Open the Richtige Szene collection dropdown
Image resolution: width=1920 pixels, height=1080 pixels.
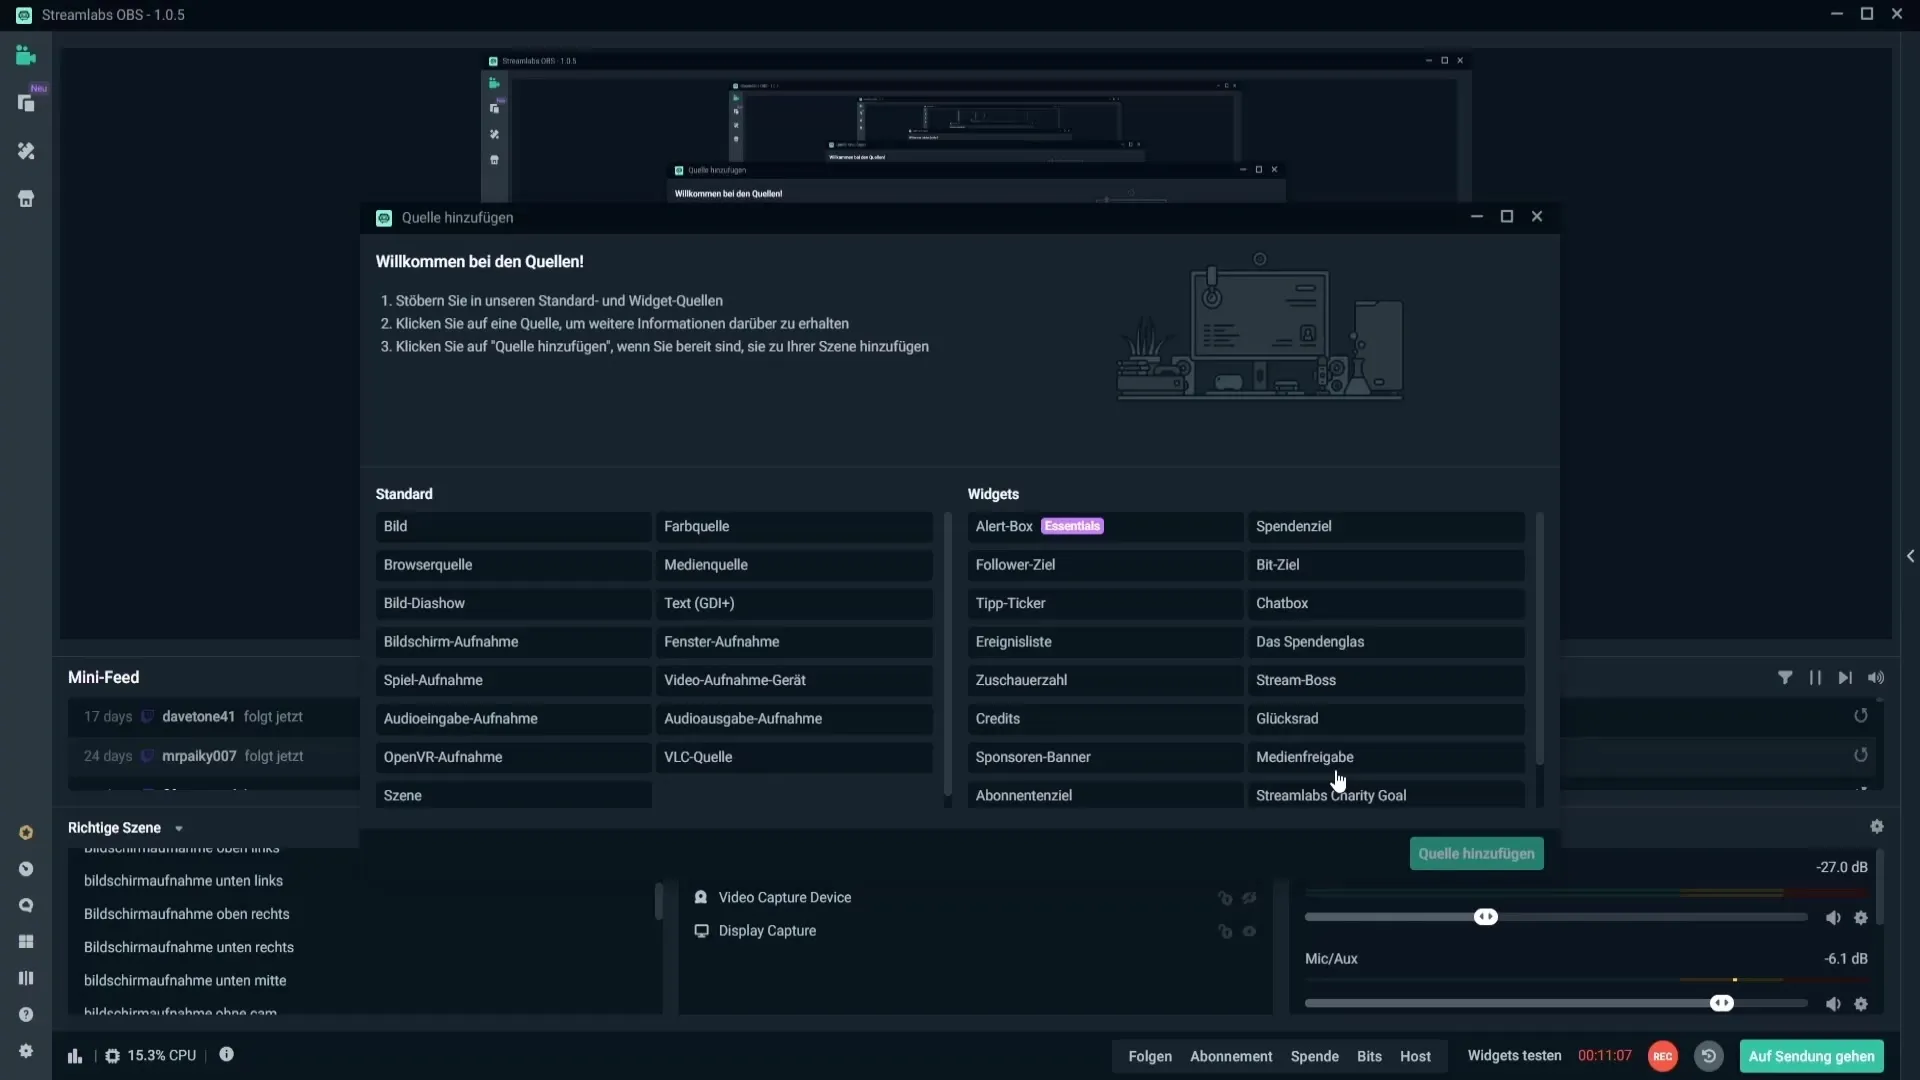pos(179,829)
